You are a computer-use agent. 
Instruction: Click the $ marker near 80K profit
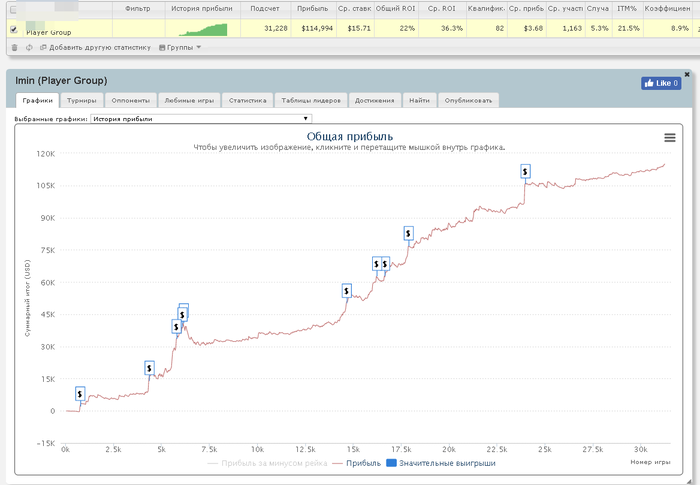pyautogui.click(x=408, y=234)
